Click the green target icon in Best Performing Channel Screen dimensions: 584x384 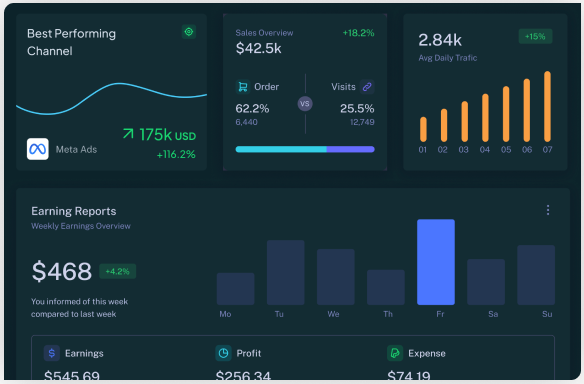pos(189,32)
